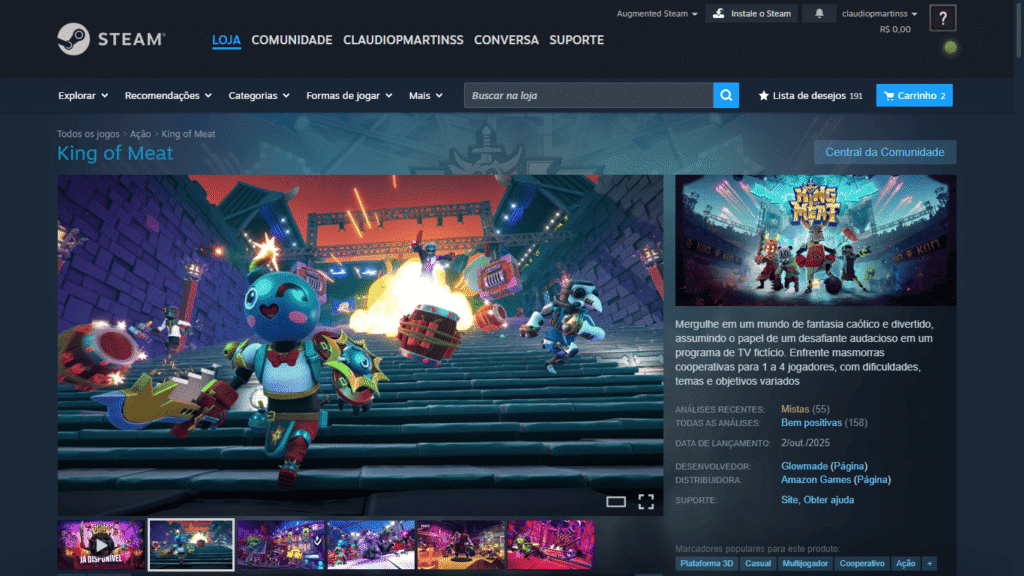
Task: Enter fullscreen view for the screenshot
Action: coord(646,502)
